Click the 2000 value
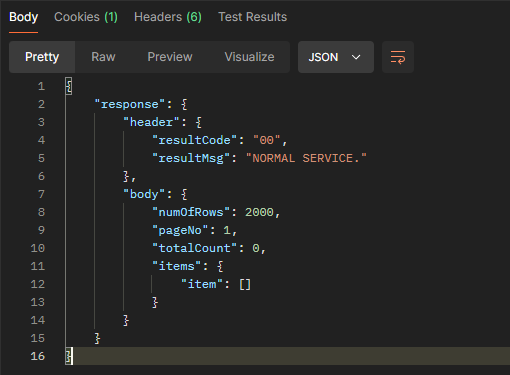 tap(259, 212)
